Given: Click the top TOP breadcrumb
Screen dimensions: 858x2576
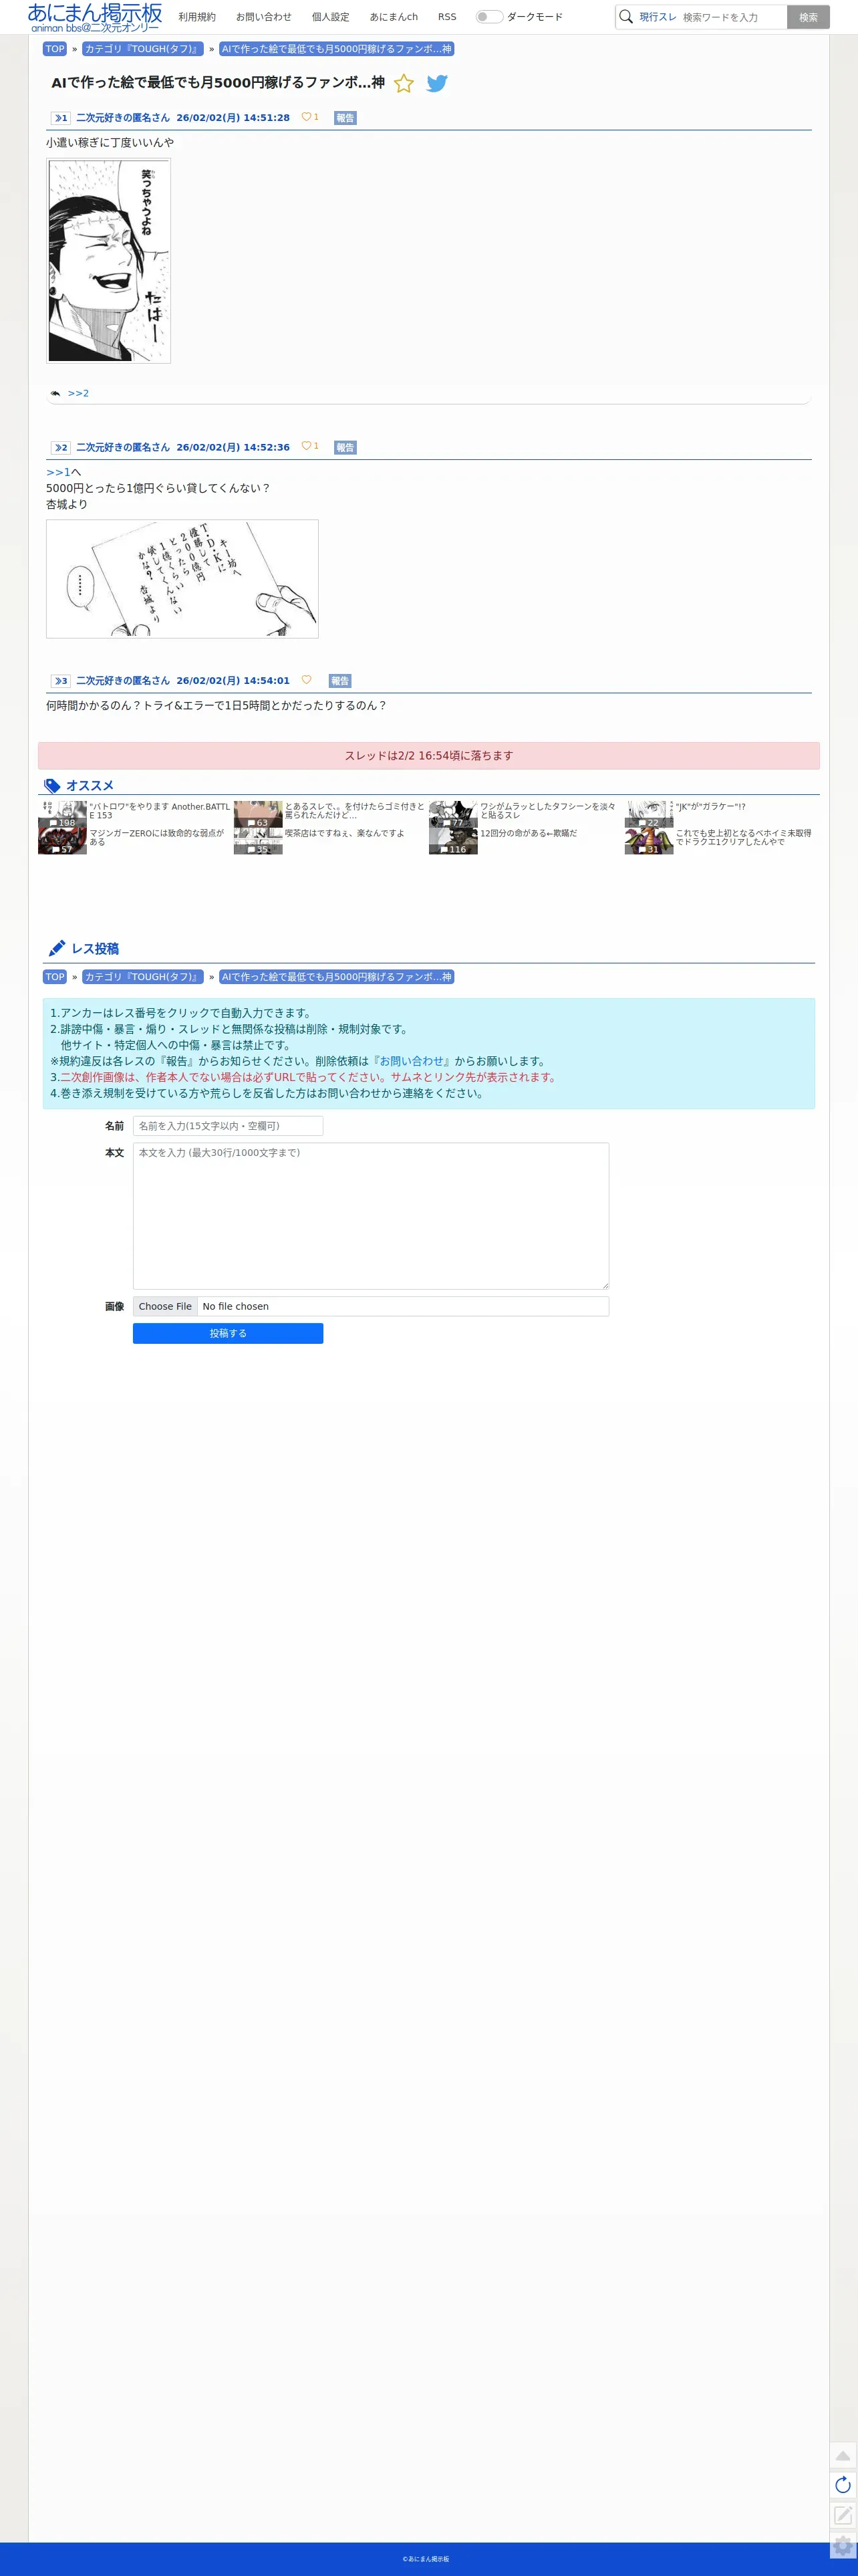Looking at the screenshot, I should coord(55,49).
